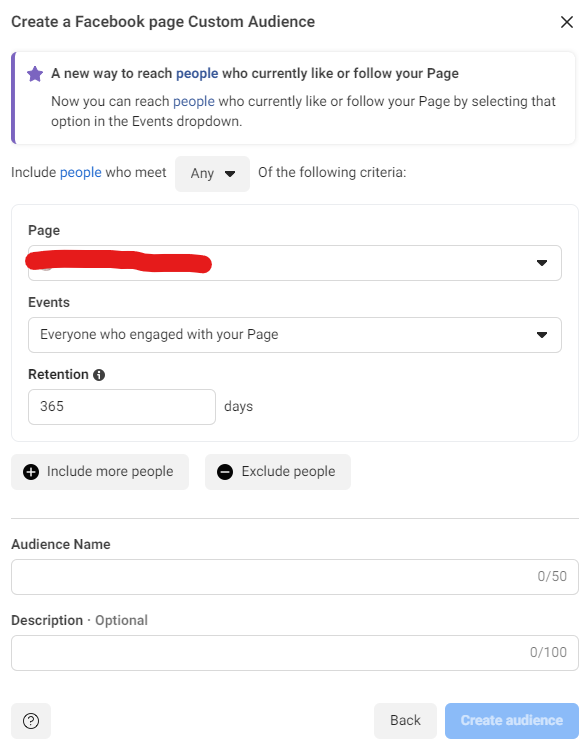Open the people link in the banner heading
Image resolution: width=587 pixels, height=745 pixels.
(197, 74)
